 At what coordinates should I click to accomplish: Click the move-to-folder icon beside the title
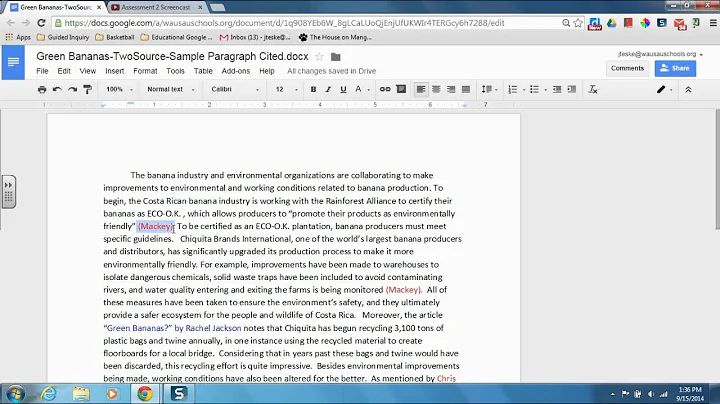[336, 57]
